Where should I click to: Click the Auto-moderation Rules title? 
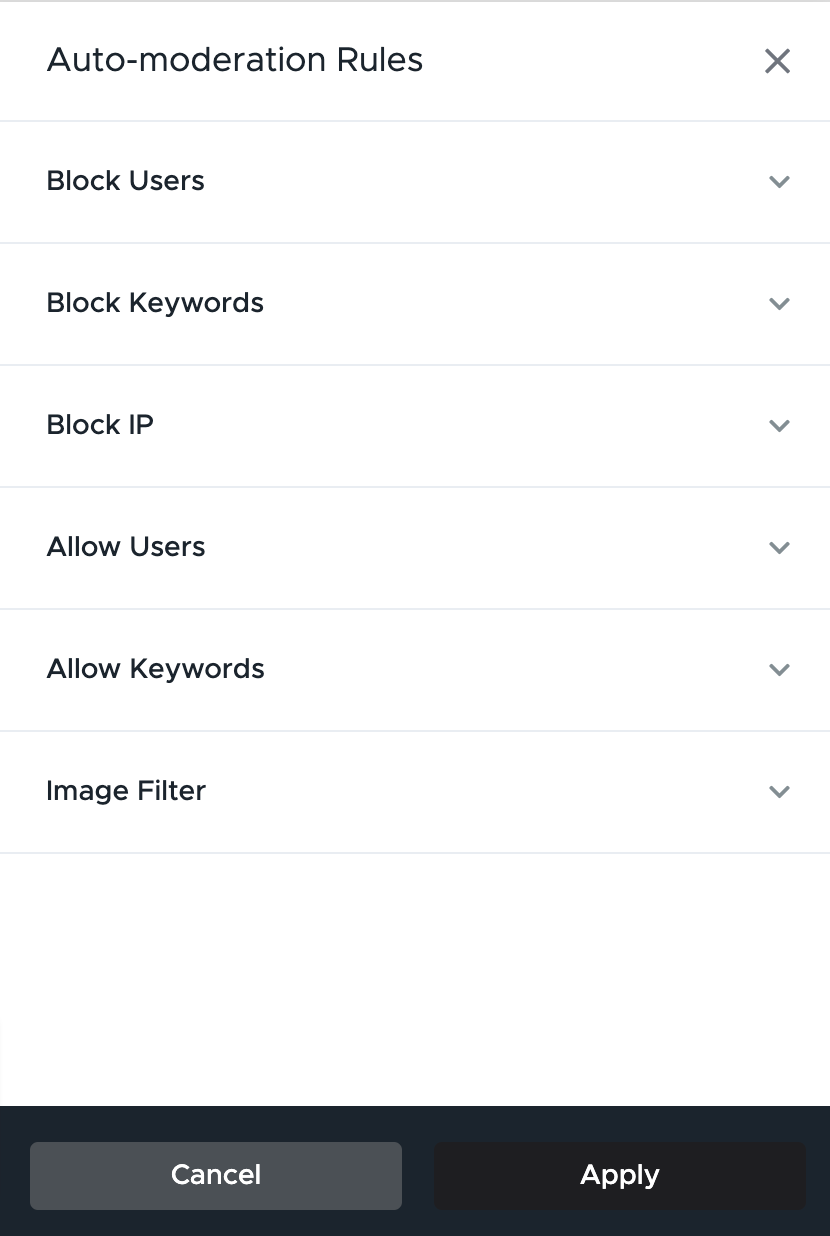click(234, 60)
